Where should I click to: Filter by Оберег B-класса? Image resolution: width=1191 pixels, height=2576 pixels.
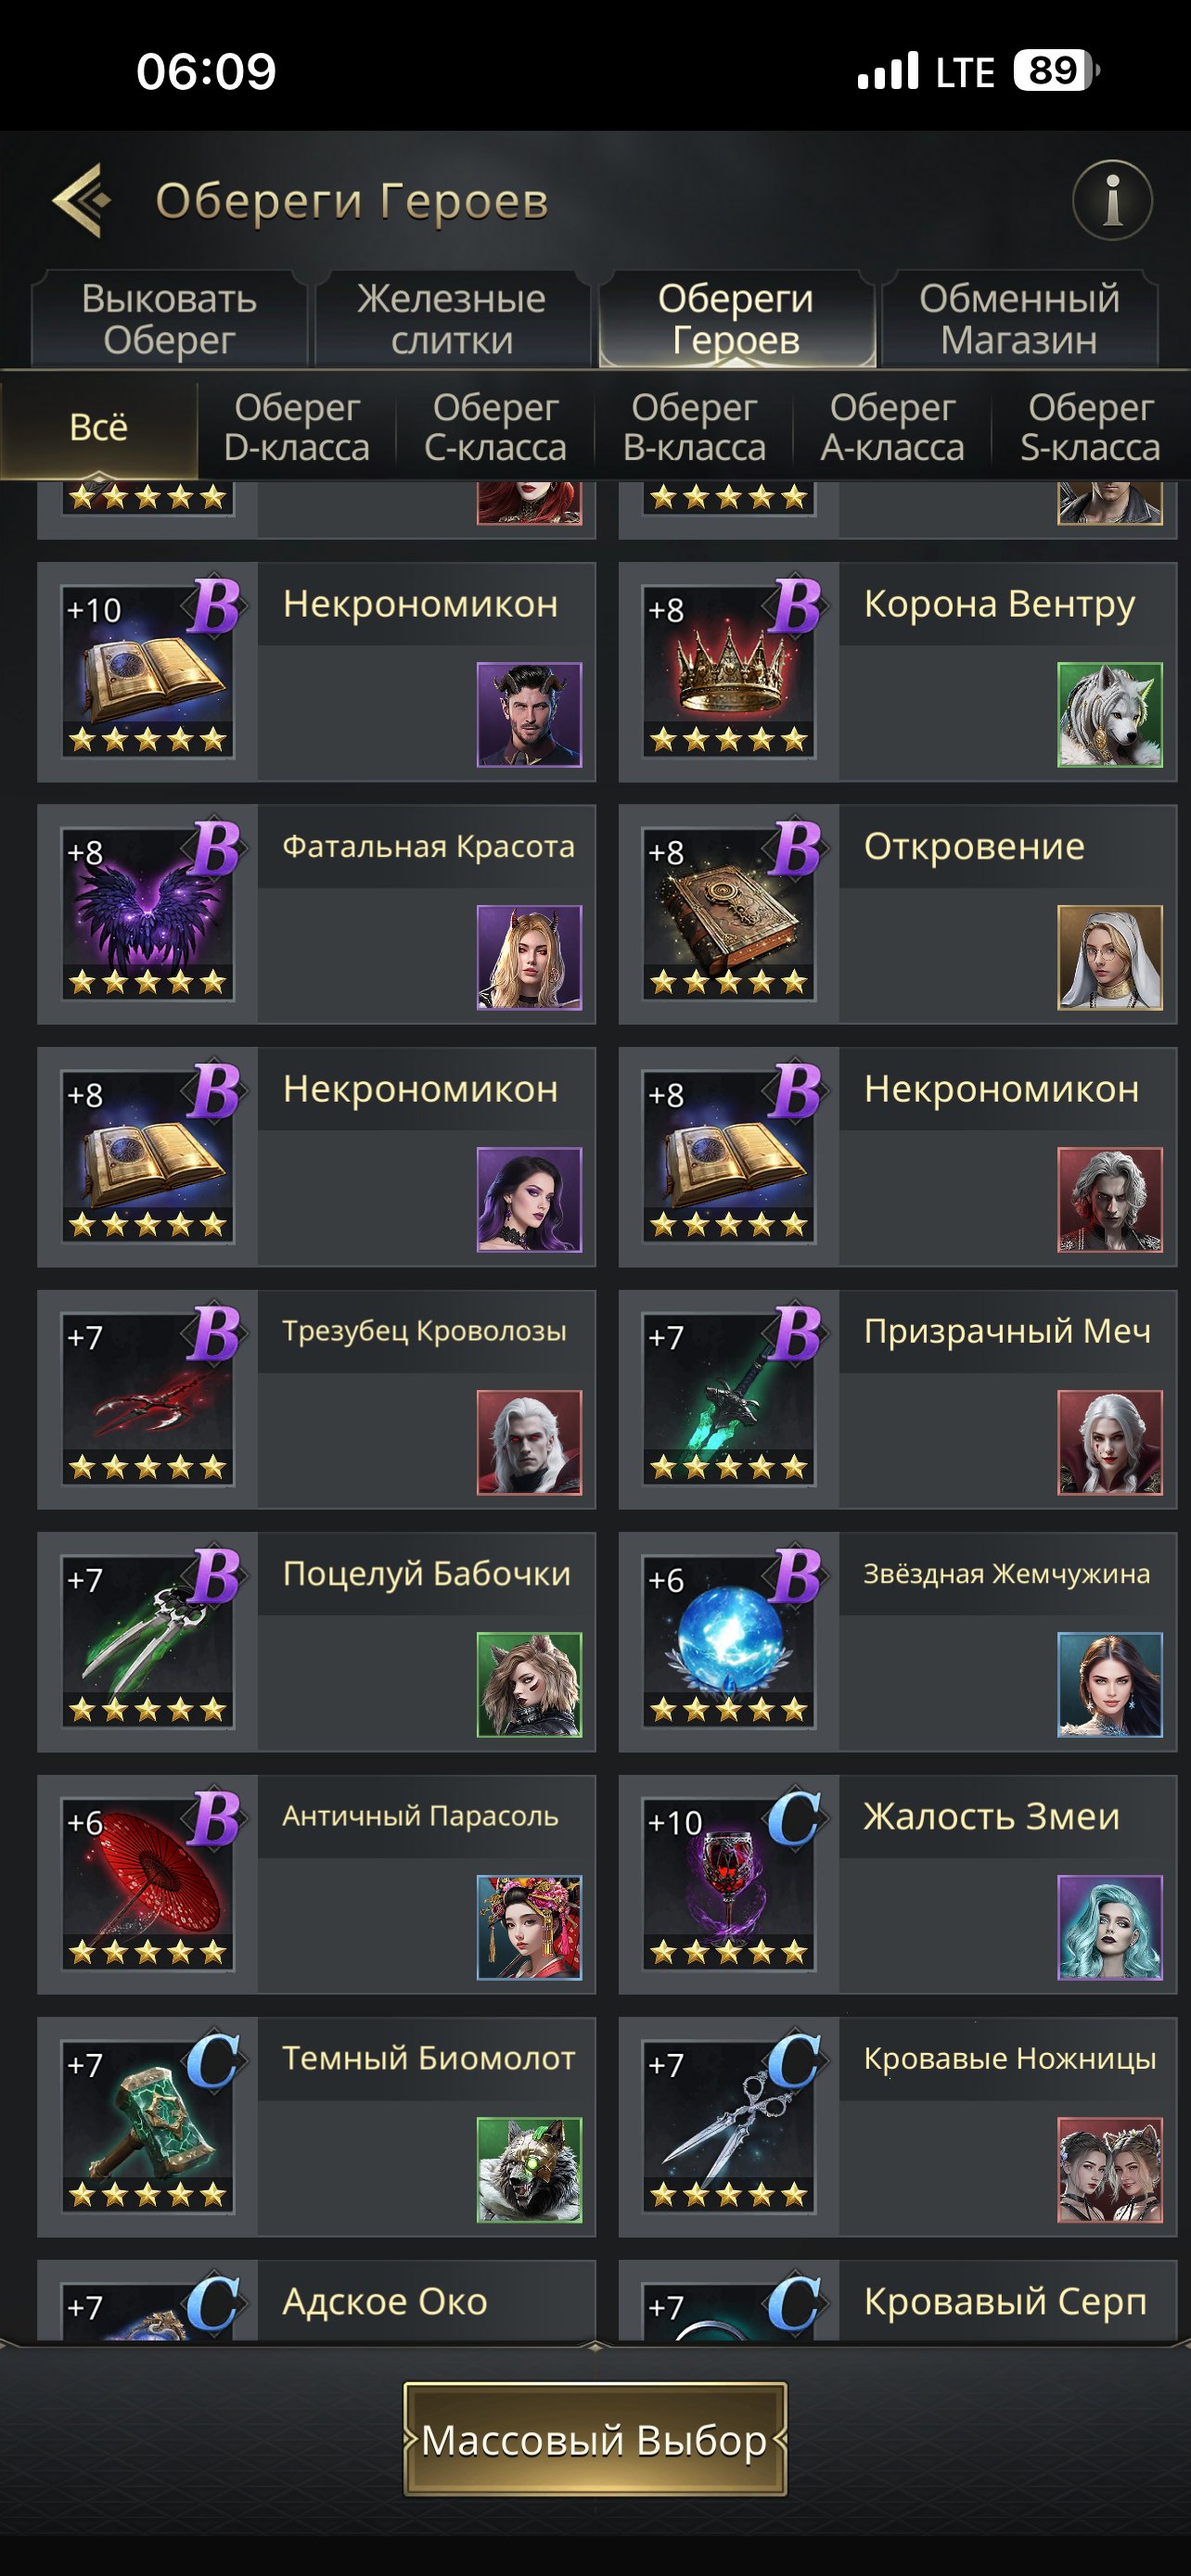click(x=694, y=427)
